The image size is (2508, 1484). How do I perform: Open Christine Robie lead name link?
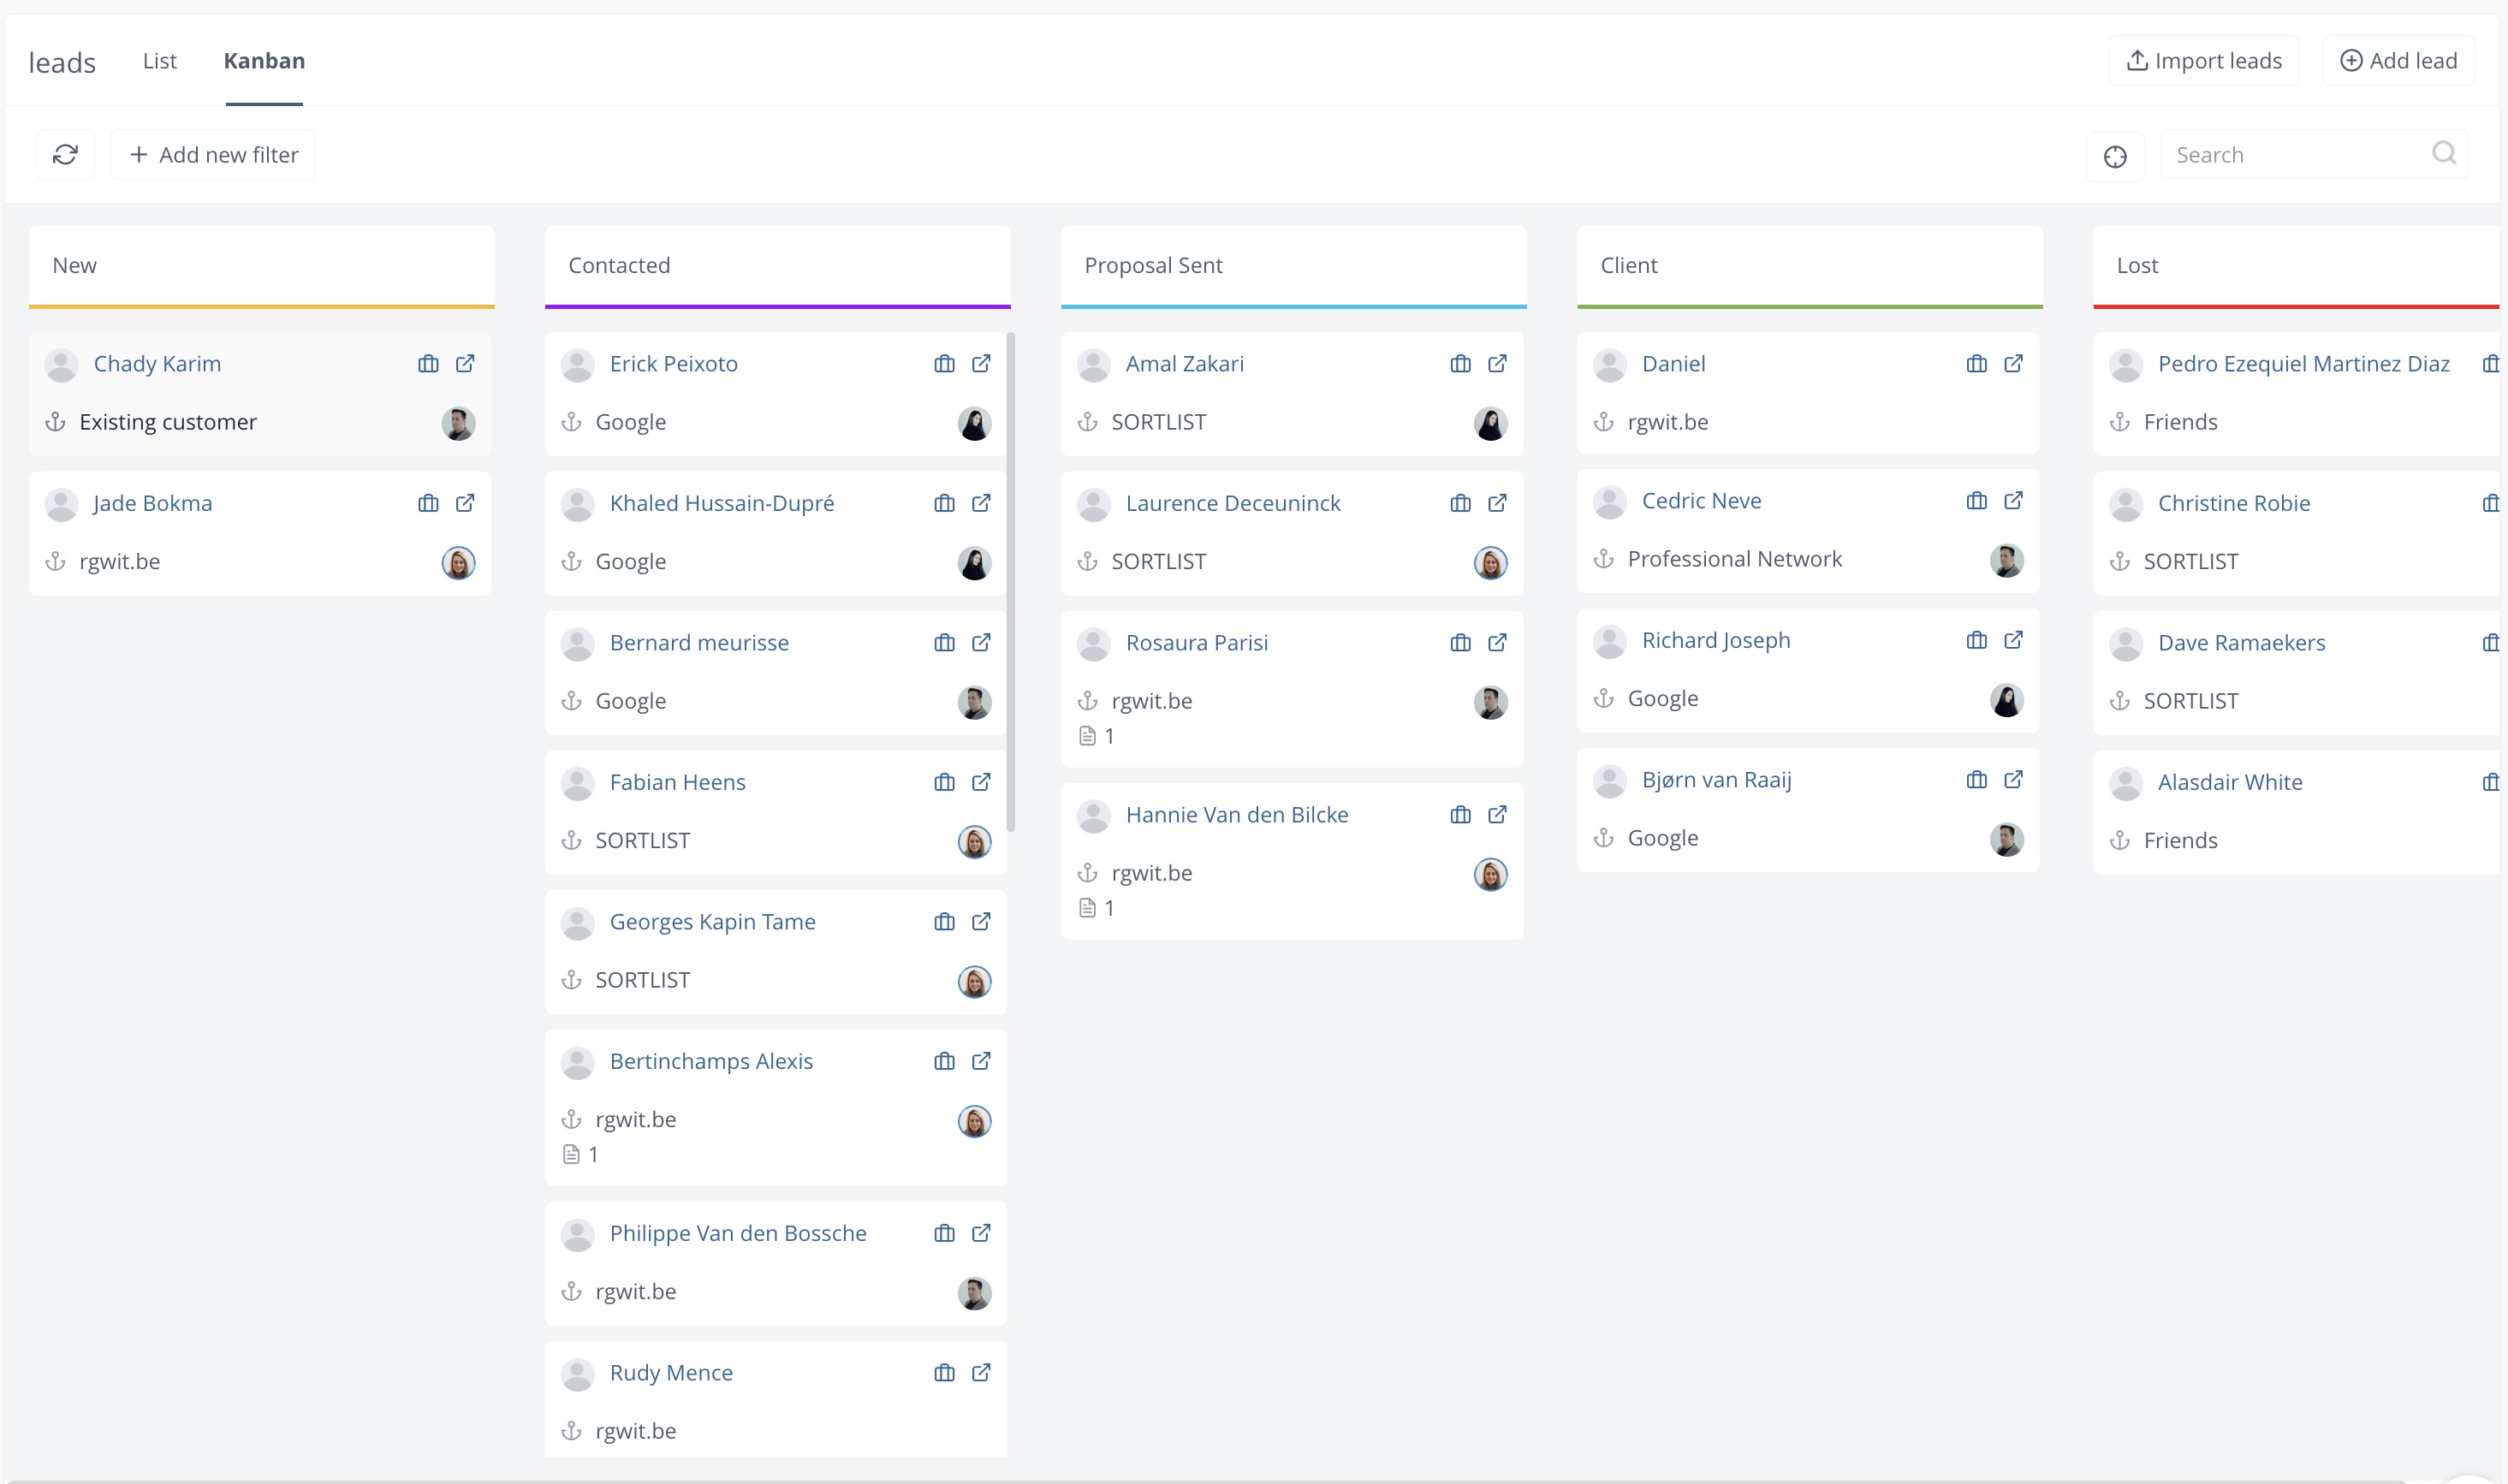2234,503
